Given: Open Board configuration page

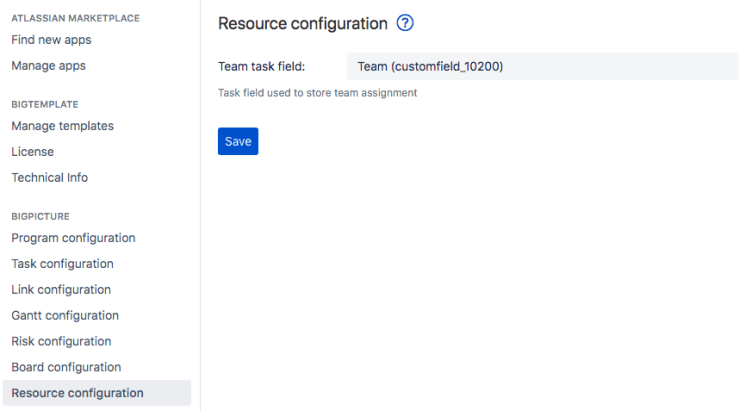Looking at the screenshot, I should [66, 368].
